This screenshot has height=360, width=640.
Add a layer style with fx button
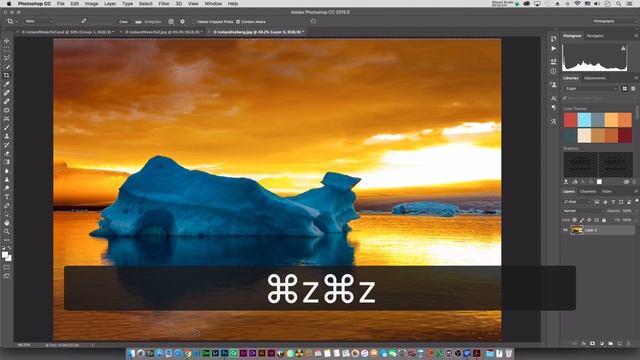(x=584, y=344)
